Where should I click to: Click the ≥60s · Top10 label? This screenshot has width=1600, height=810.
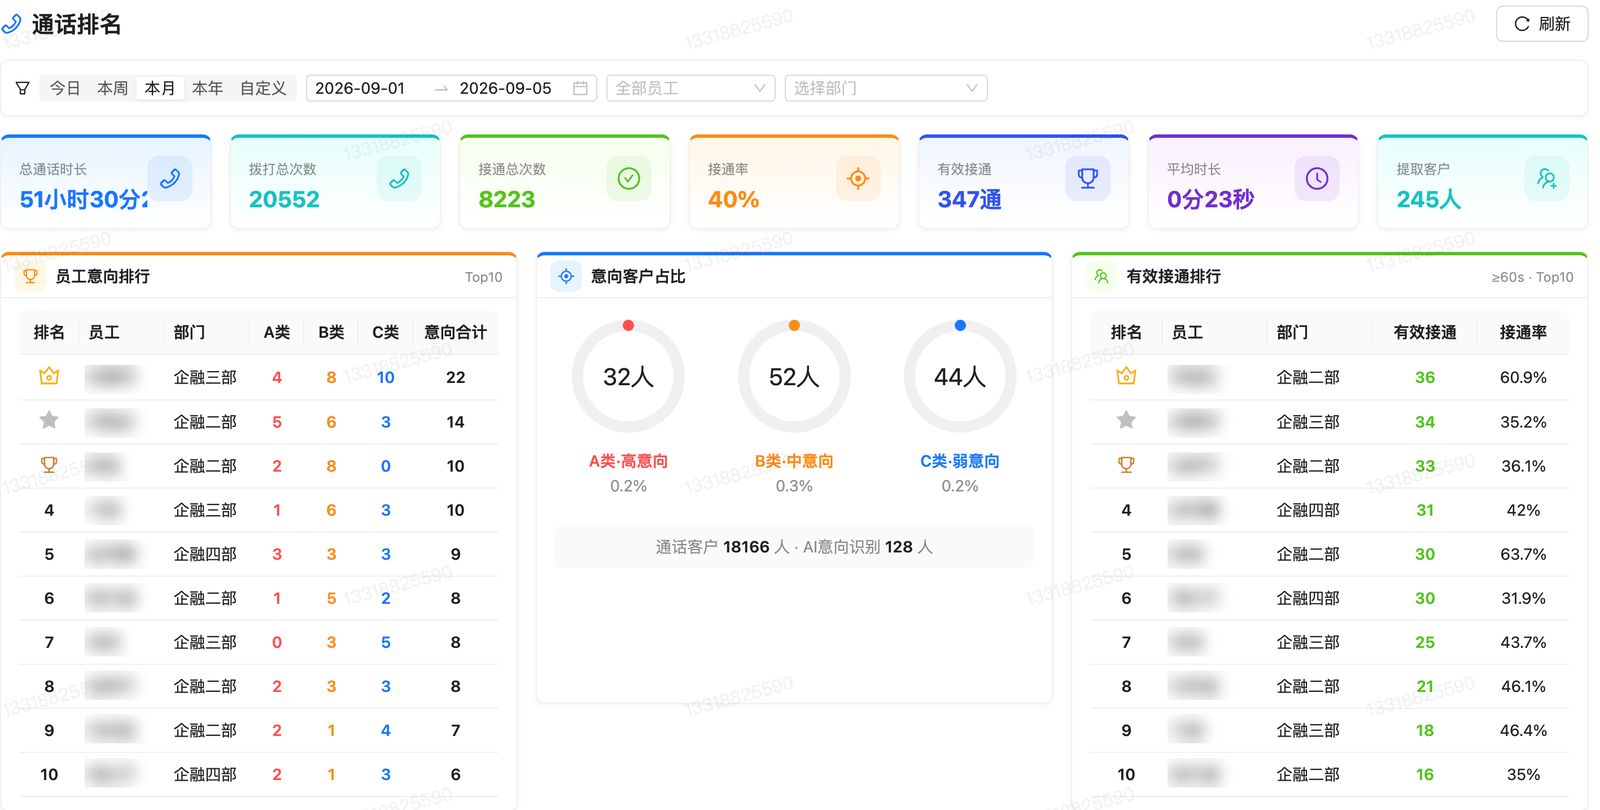tap(1532, 277)
